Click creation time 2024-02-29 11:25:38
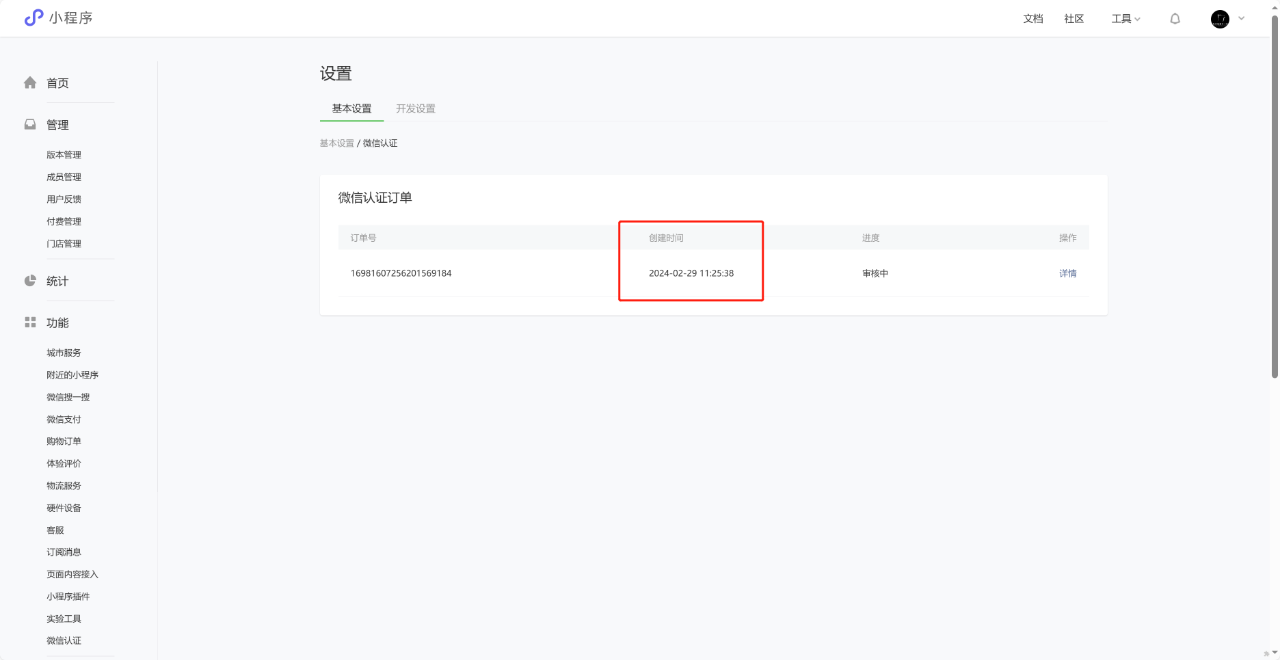 pos(691,273)
